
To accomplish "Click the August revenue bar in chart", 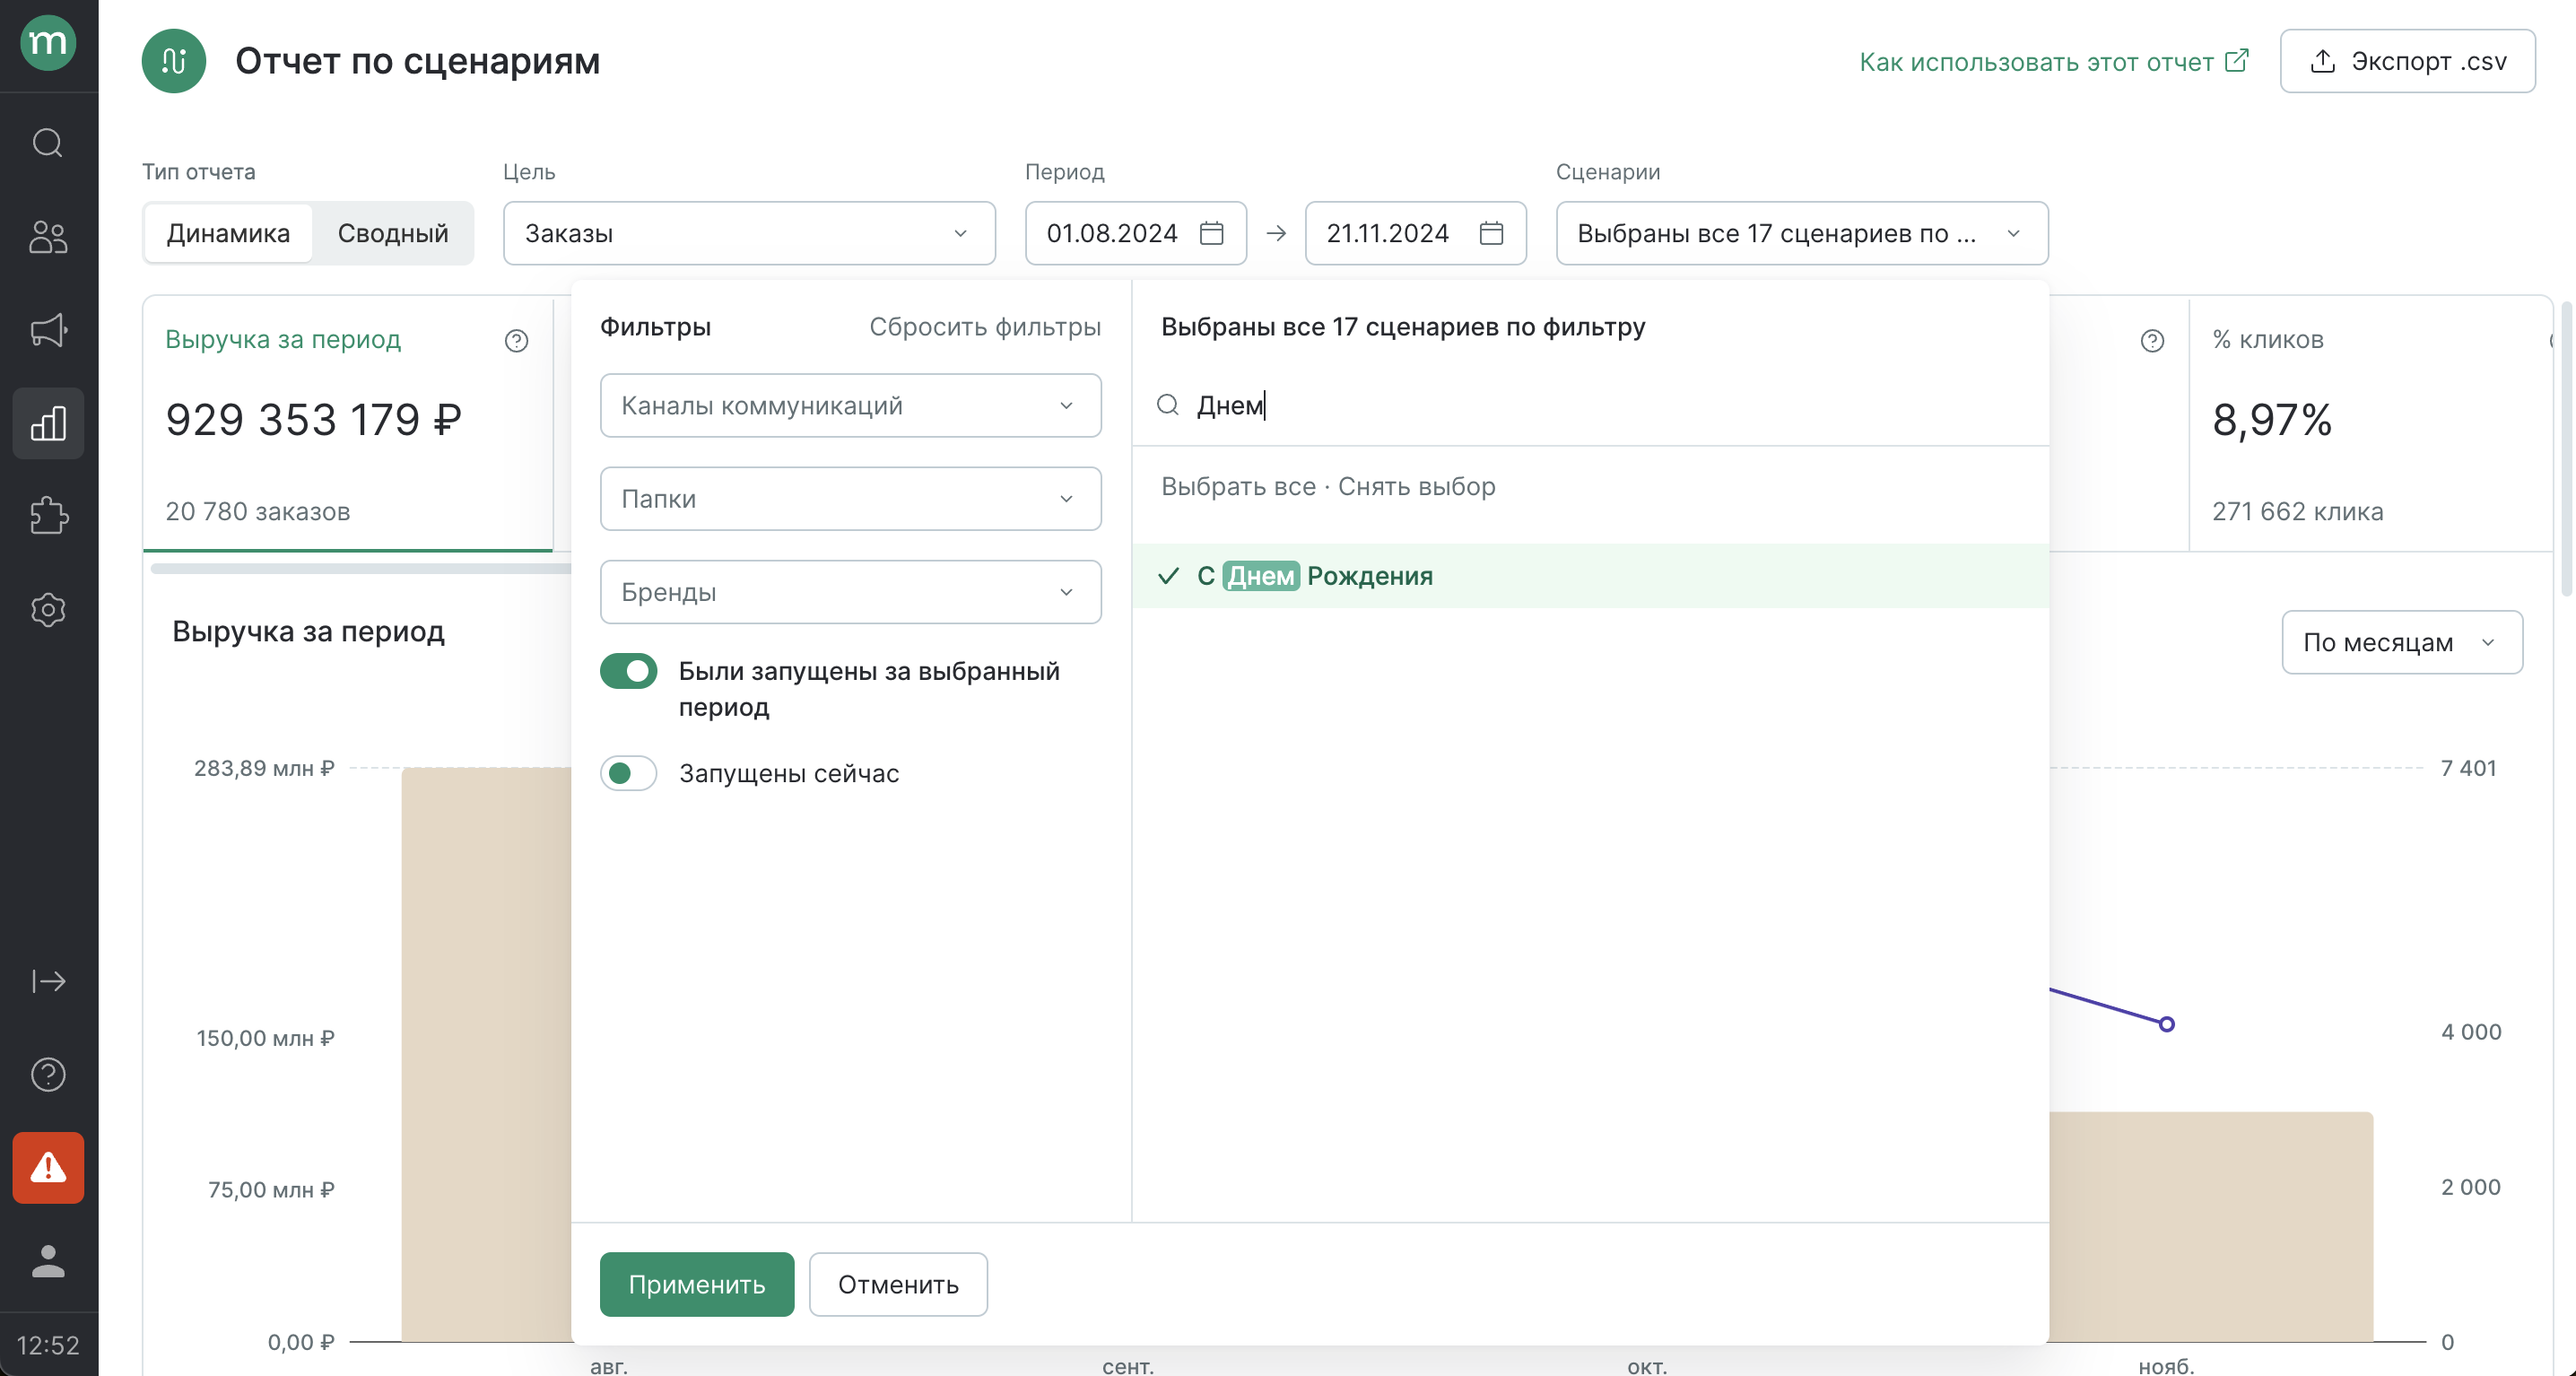I will tap(487, 1054).
